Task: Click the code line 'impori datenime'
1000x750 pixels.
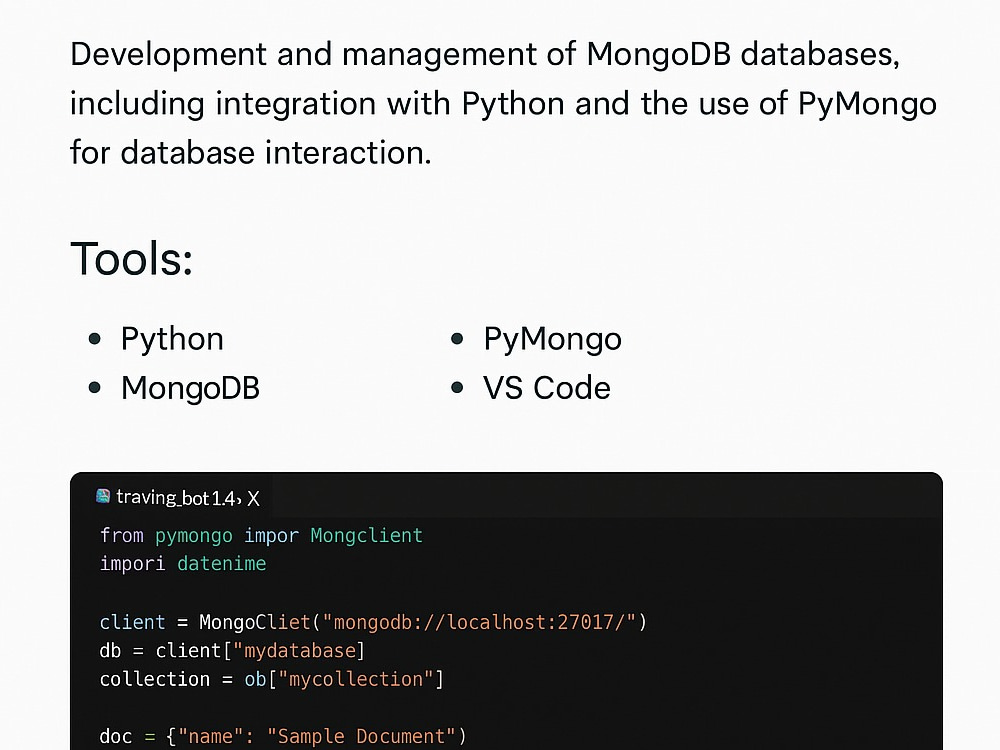Action: point(183,563)
